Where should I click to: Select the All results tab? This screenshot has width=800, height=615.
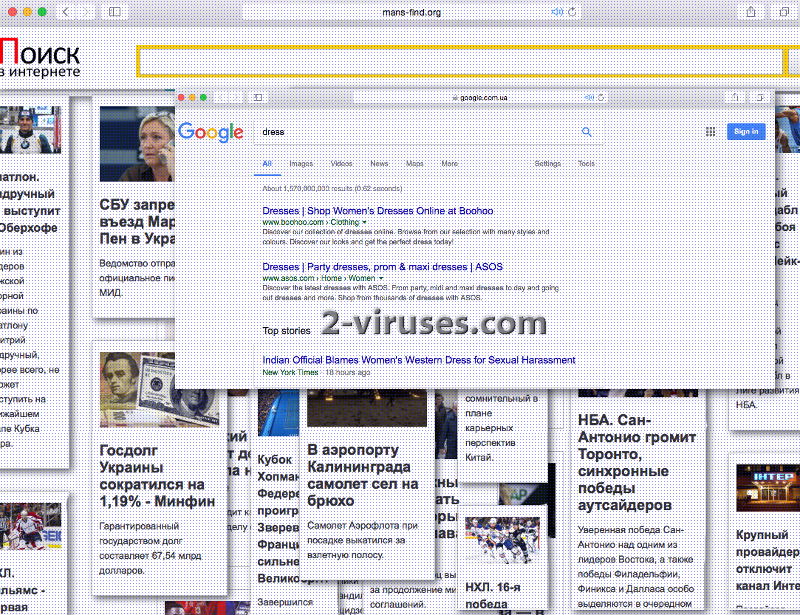click(267, 164)
